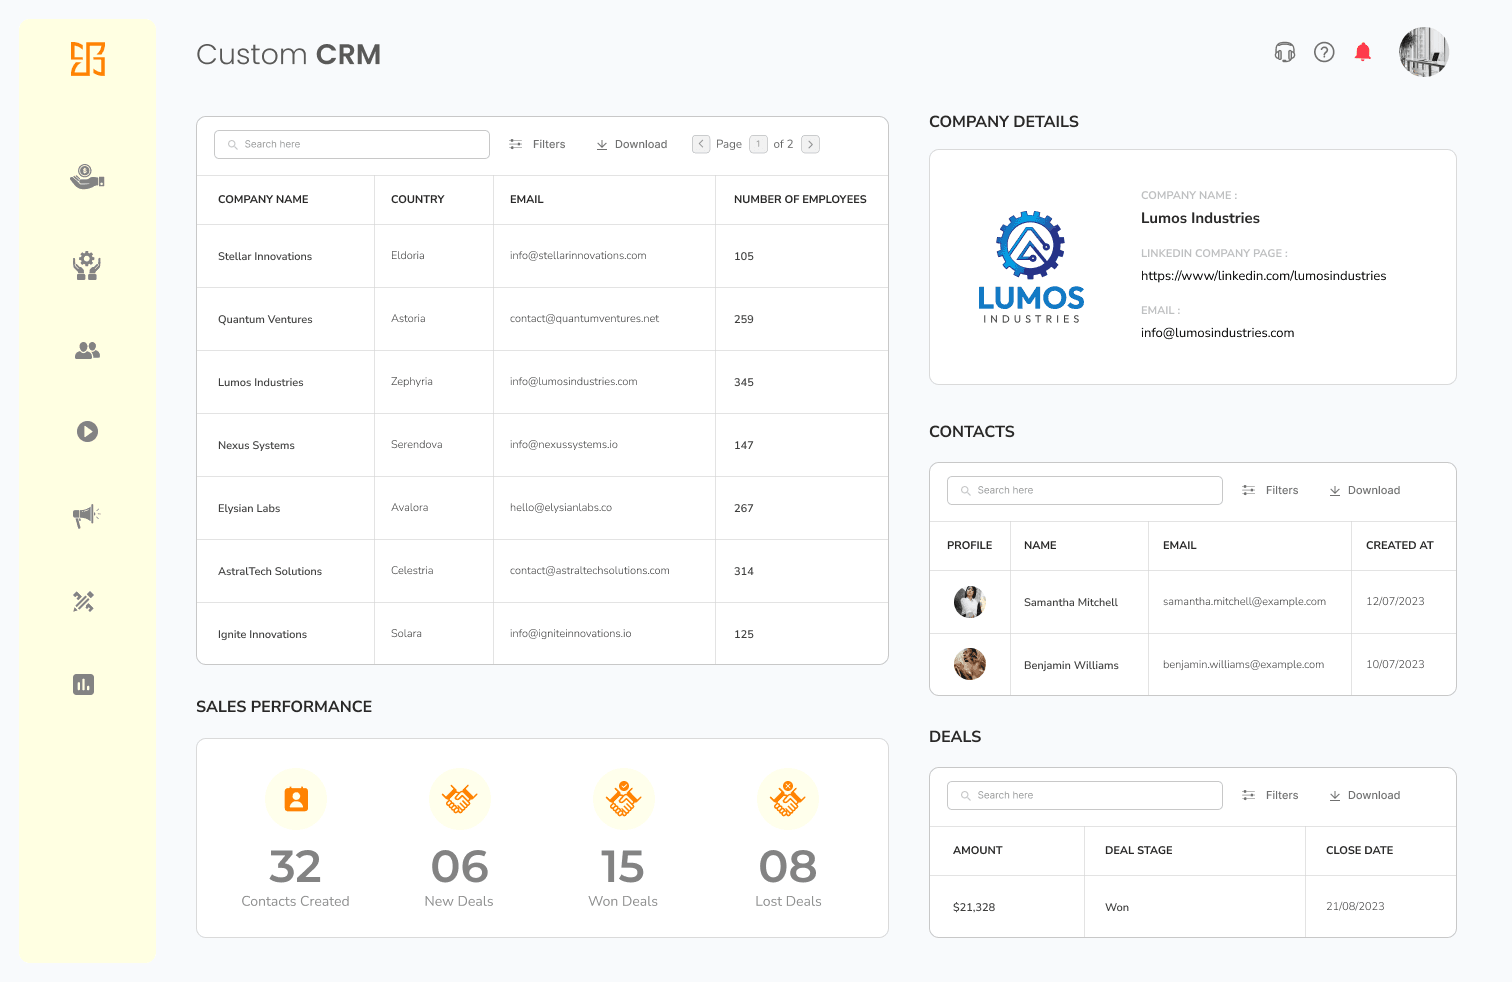Expand Filters in the Contacts panel
The image size is (1512, 982).
(1270, 490)
